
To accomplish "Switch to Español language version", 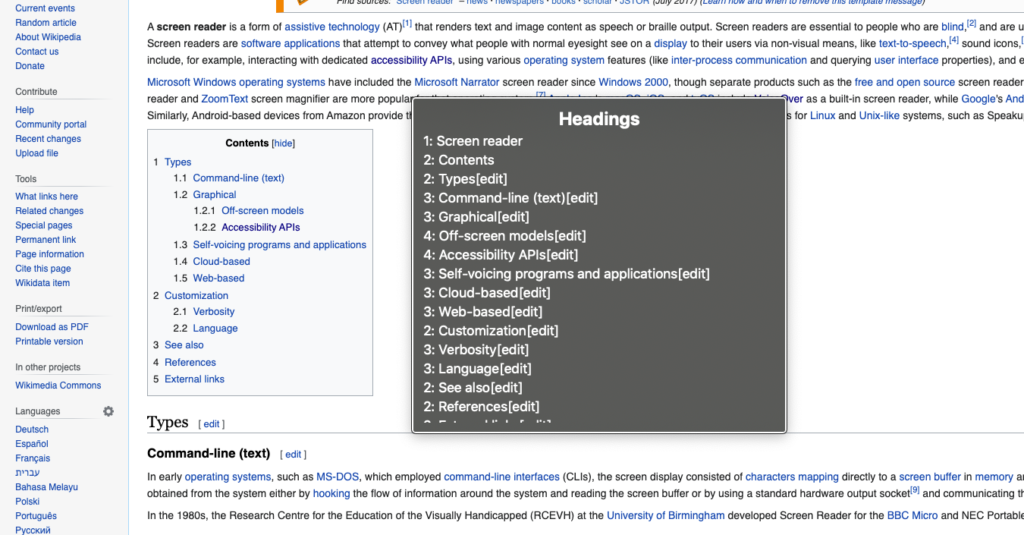I will click(x=32, y=444).
